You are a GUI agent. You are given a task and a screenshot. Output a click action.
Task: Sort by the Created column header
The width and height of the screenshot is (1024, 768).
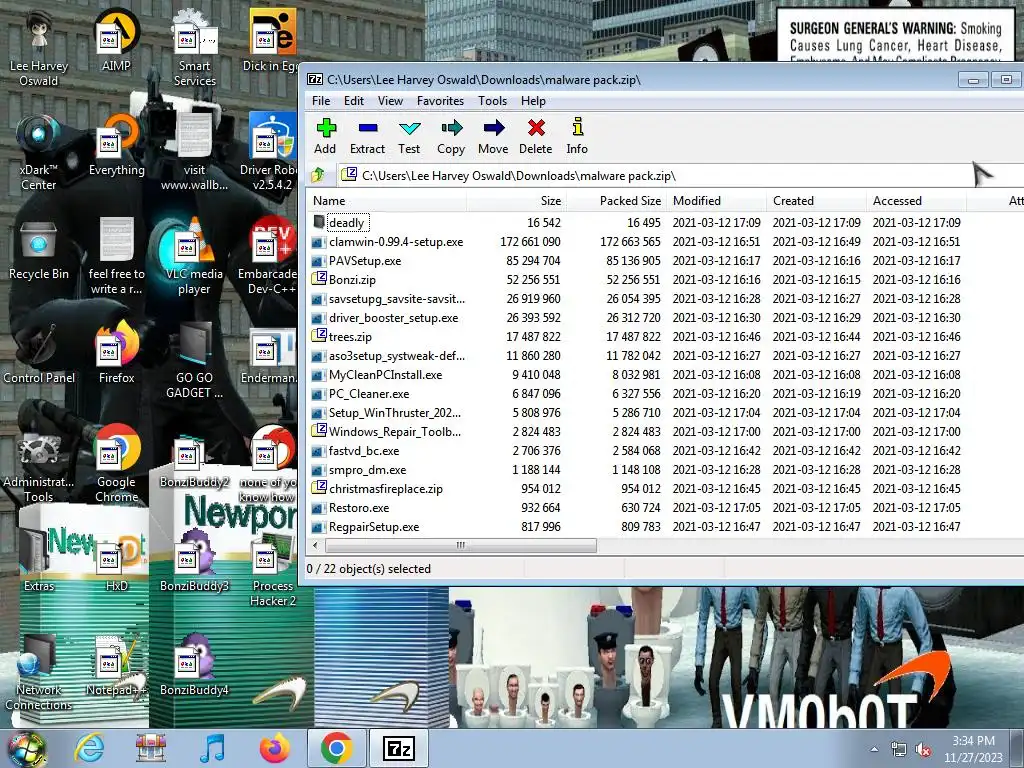(x=816, y=200)
